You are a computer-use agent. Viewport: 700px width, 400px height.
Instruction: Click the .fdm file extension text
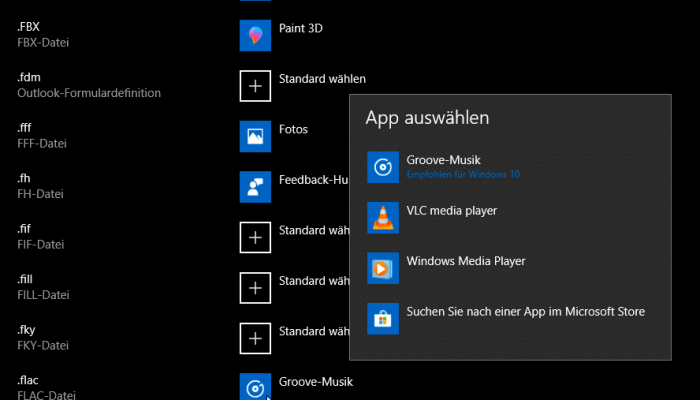(29, 78)
